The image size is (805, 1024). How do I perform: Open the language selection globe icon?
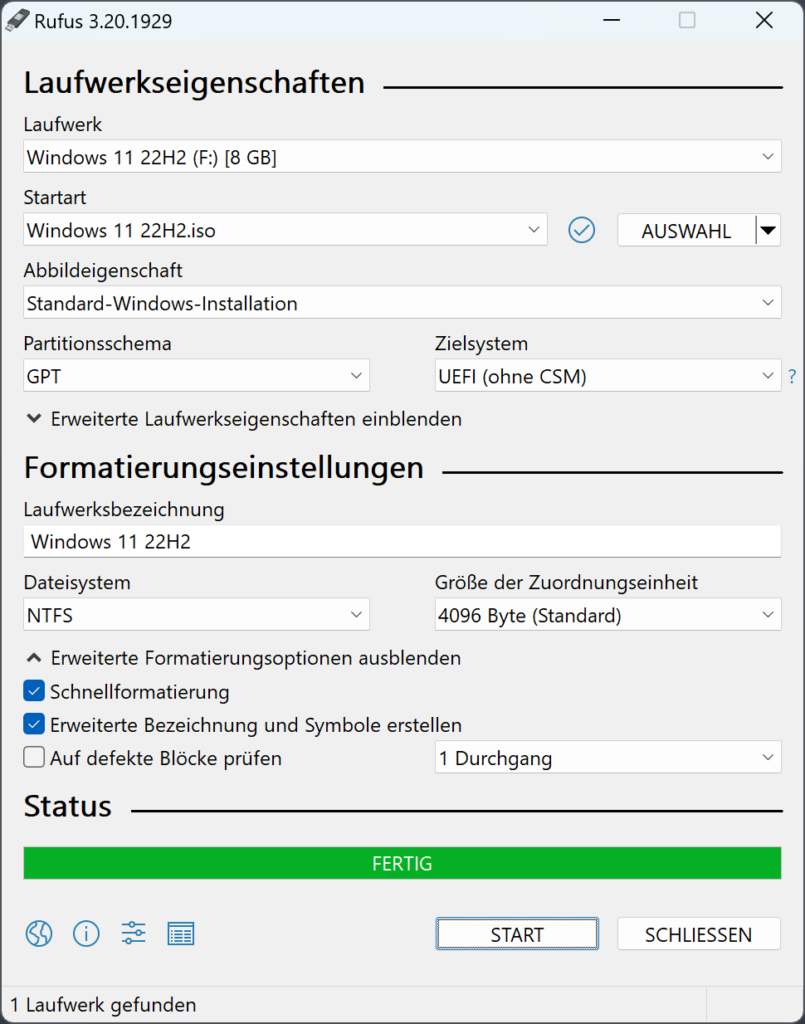click(38, 933)
